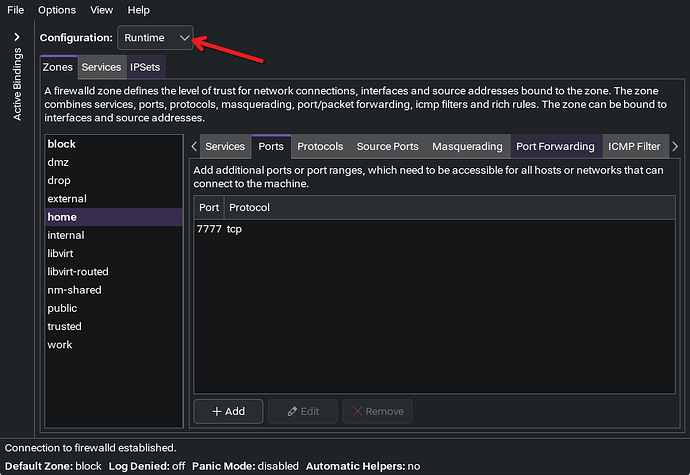Open the Source Ports tab
This screenshot has height=475, width=690.
387,146
